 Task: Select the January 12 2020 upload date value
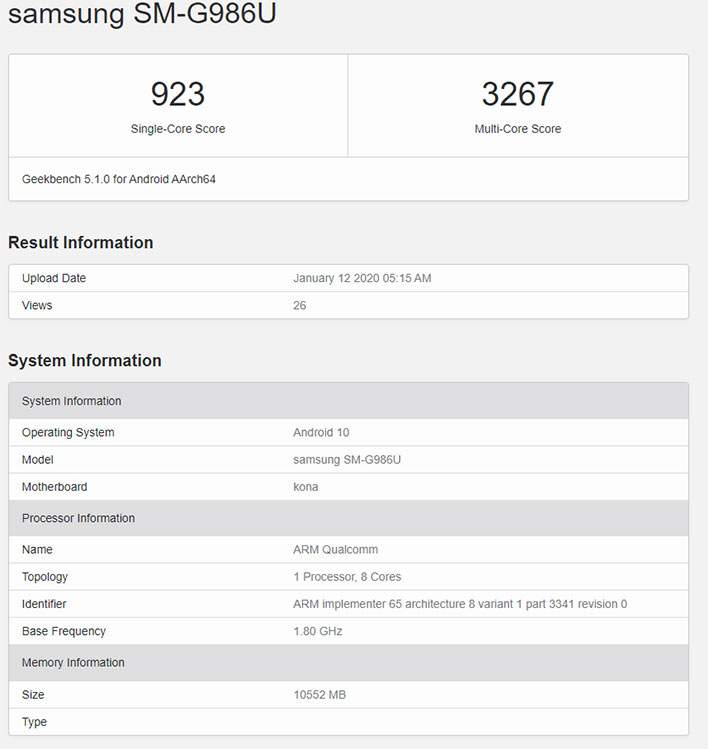point(362,278)
